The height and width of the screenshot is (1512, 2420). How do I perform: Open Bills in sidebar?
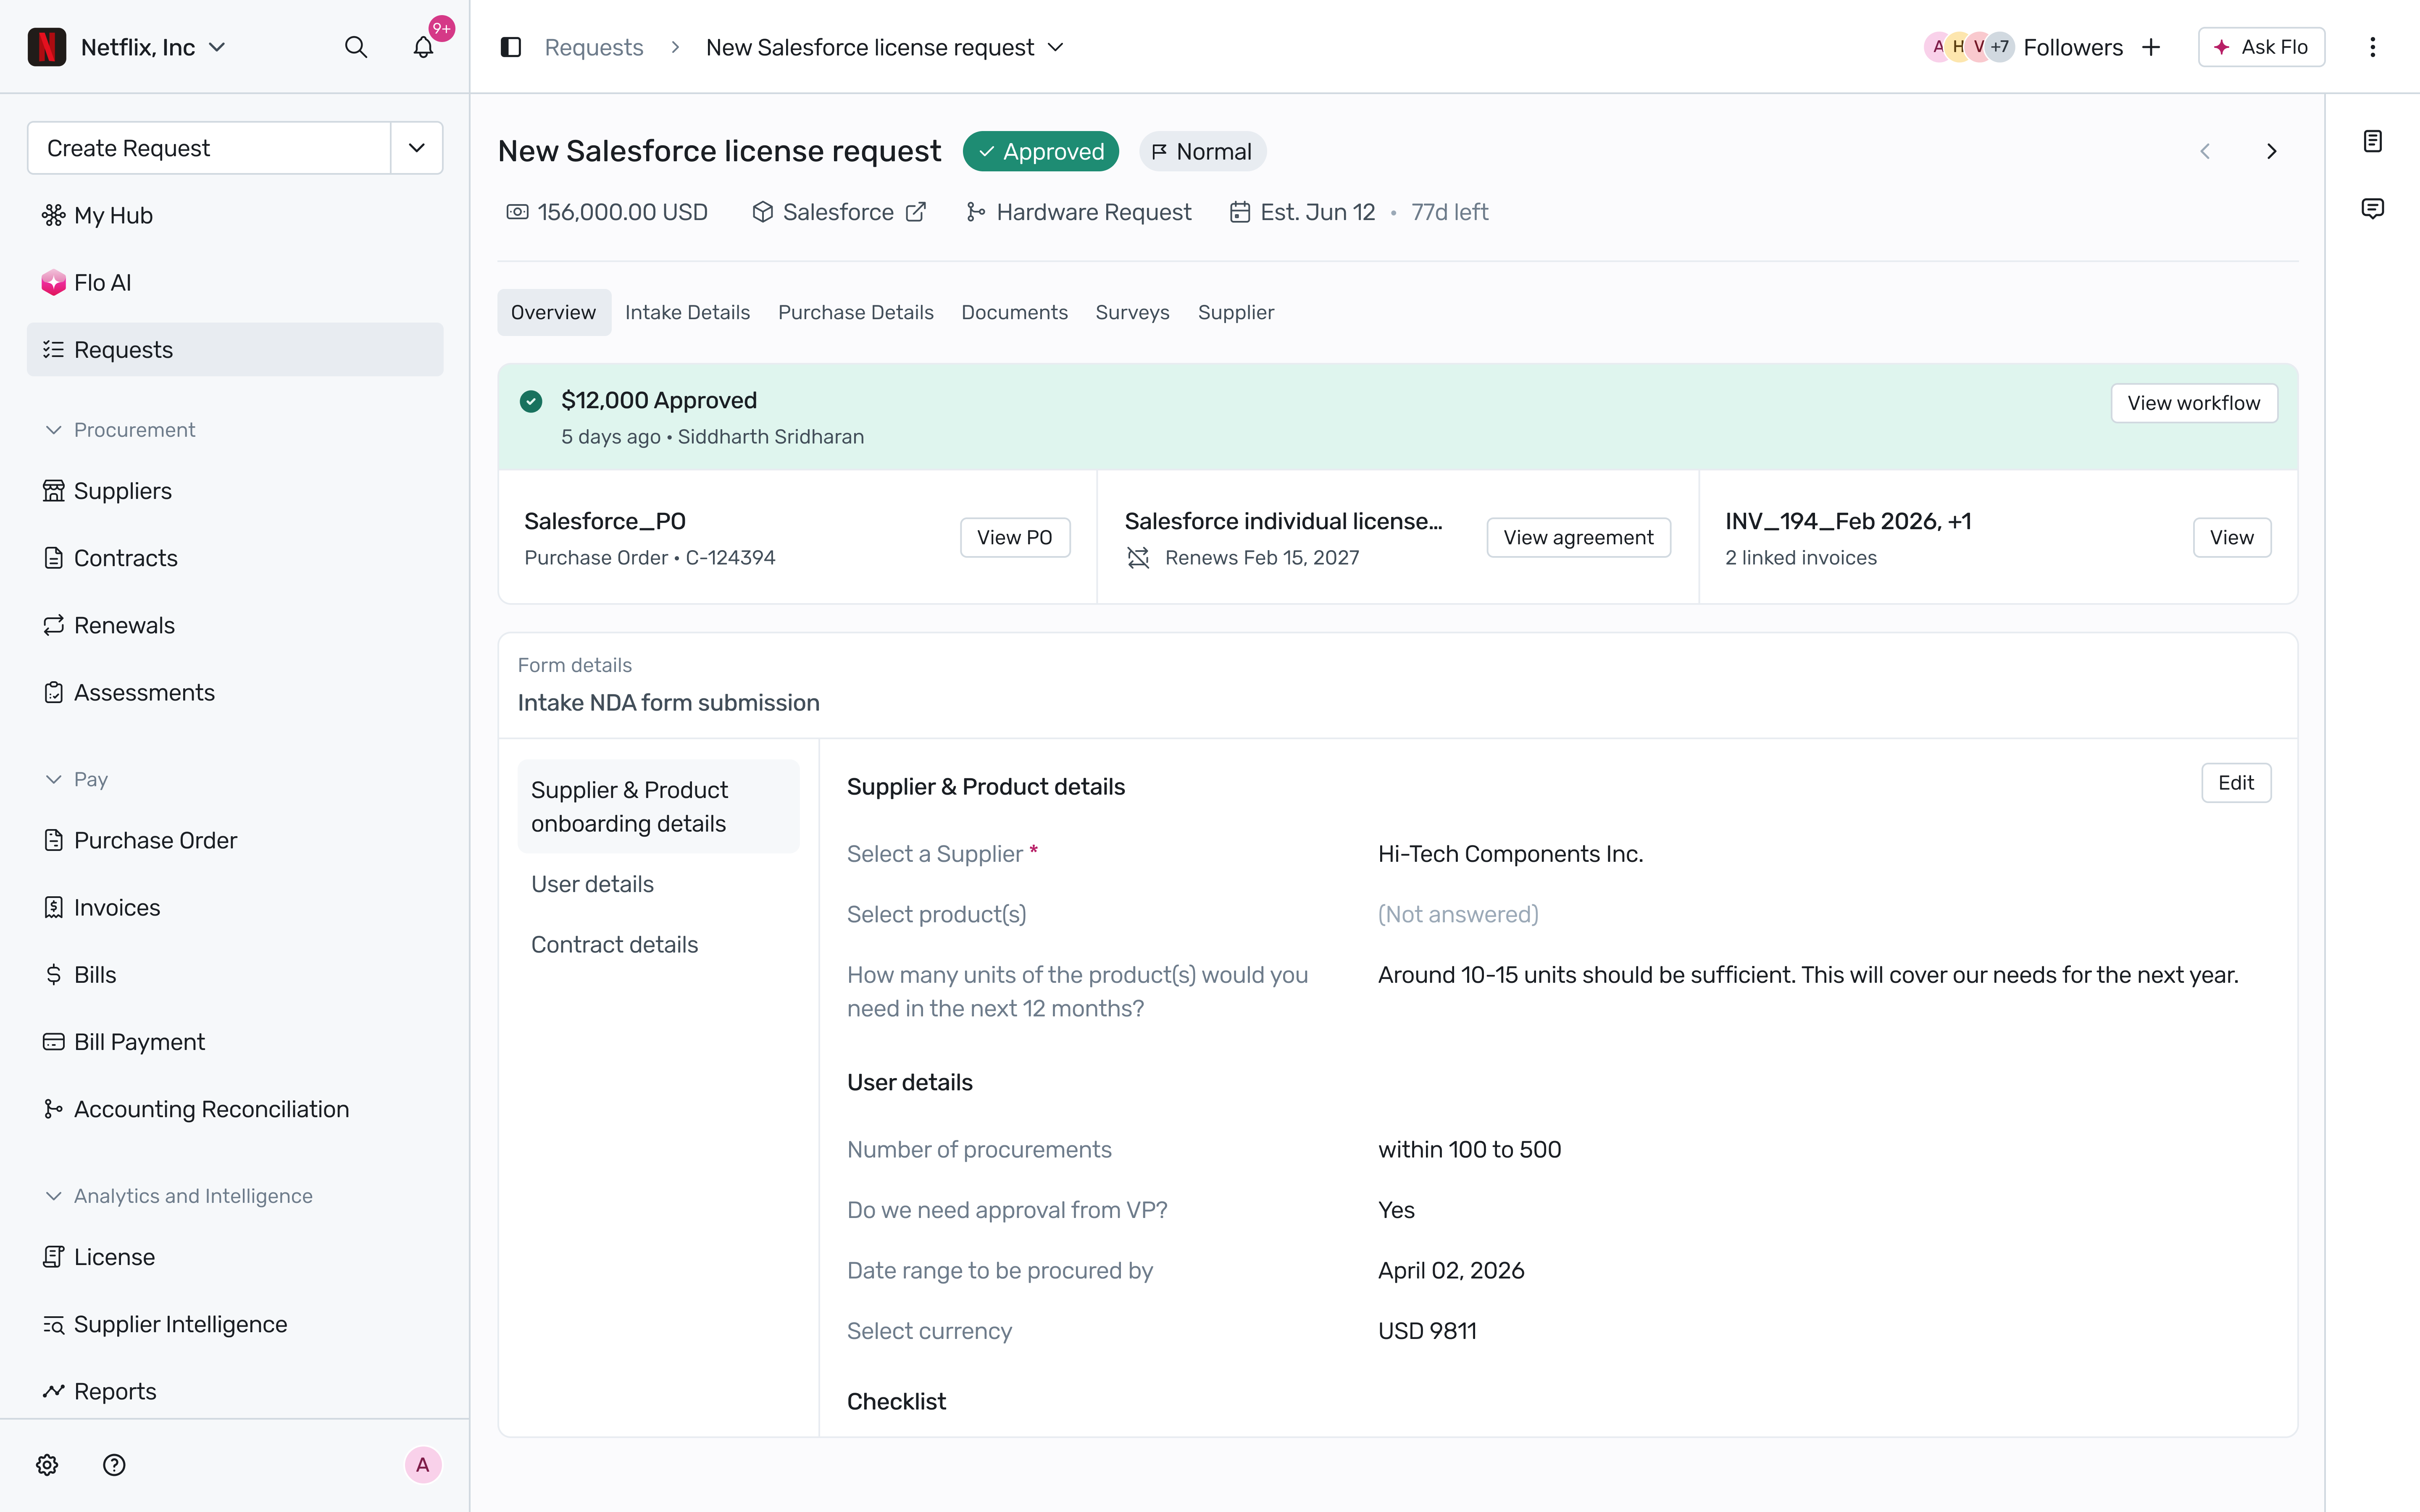[x=235, y=974]
